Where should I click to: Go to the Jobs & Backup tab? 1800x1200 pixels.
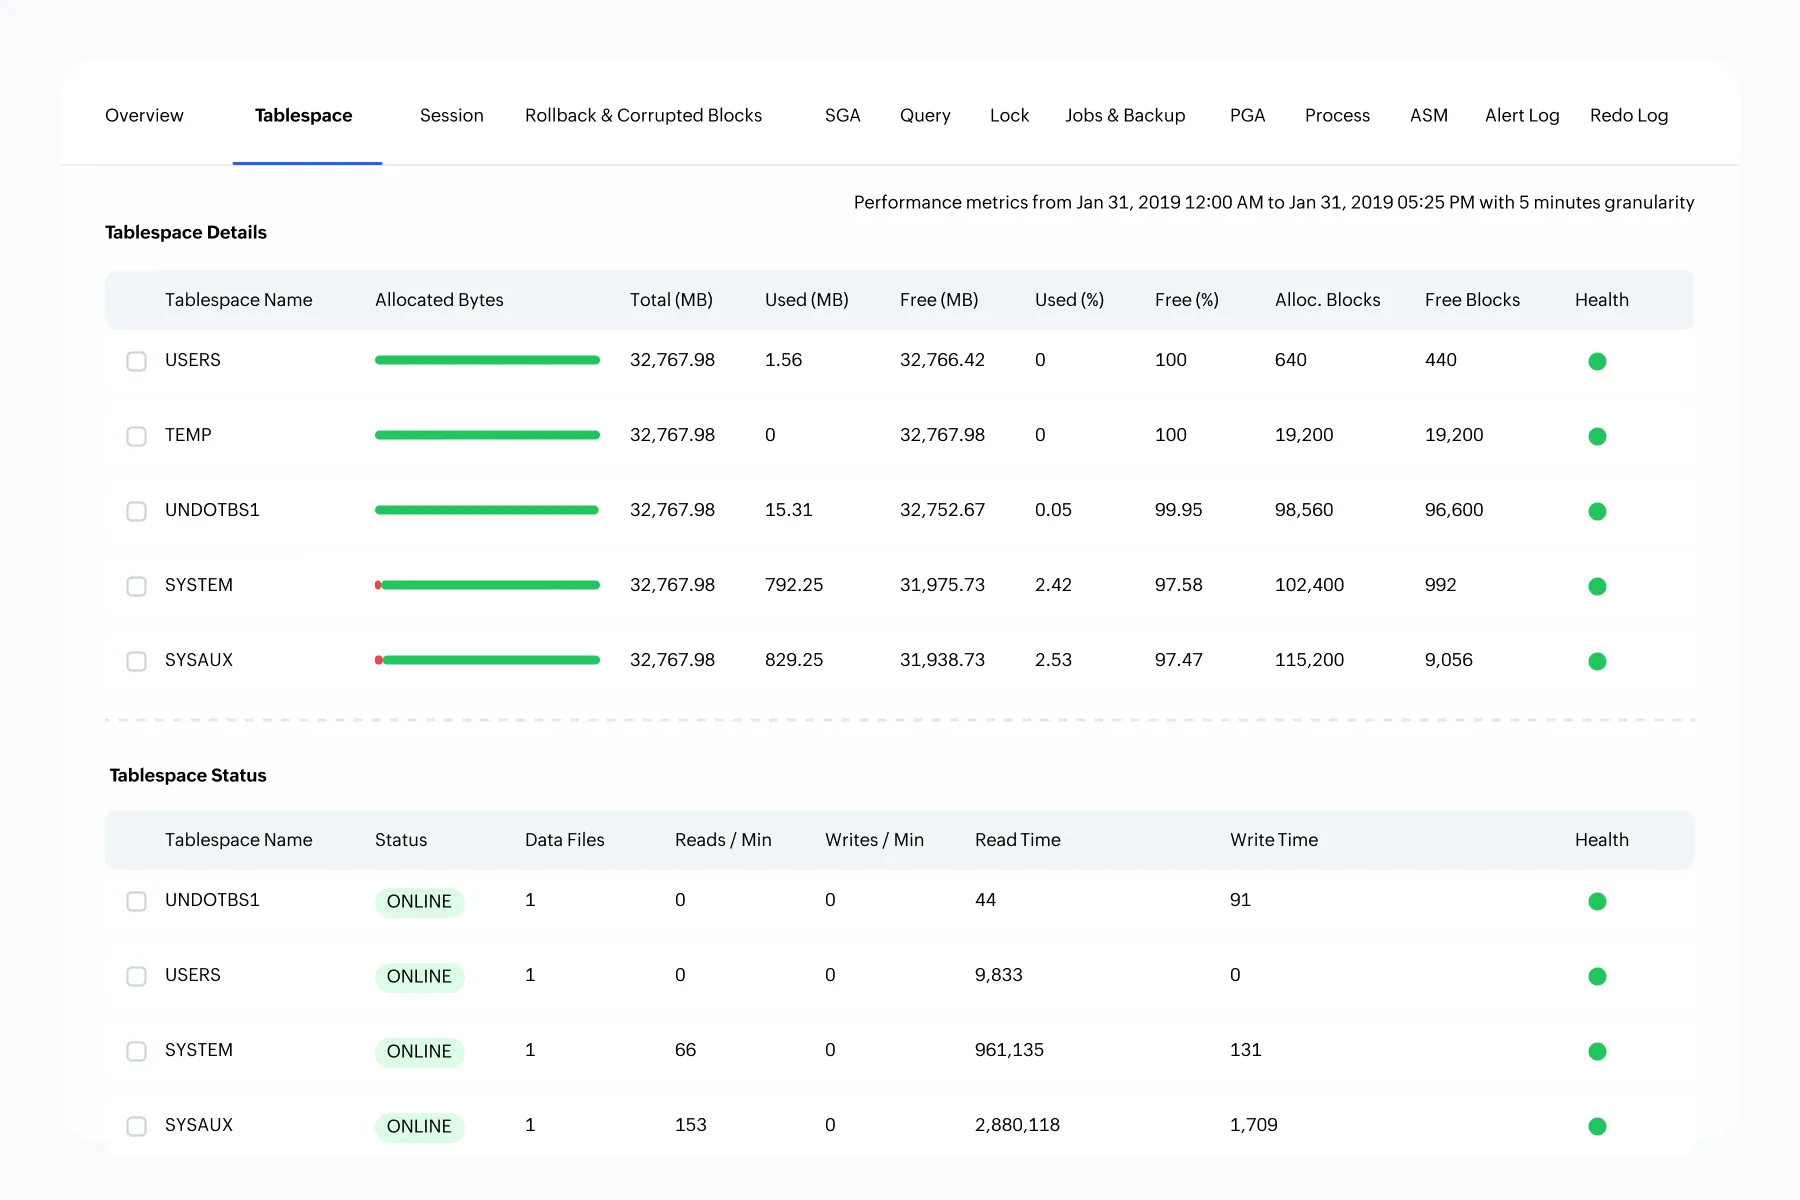[x=1125, y=115]
